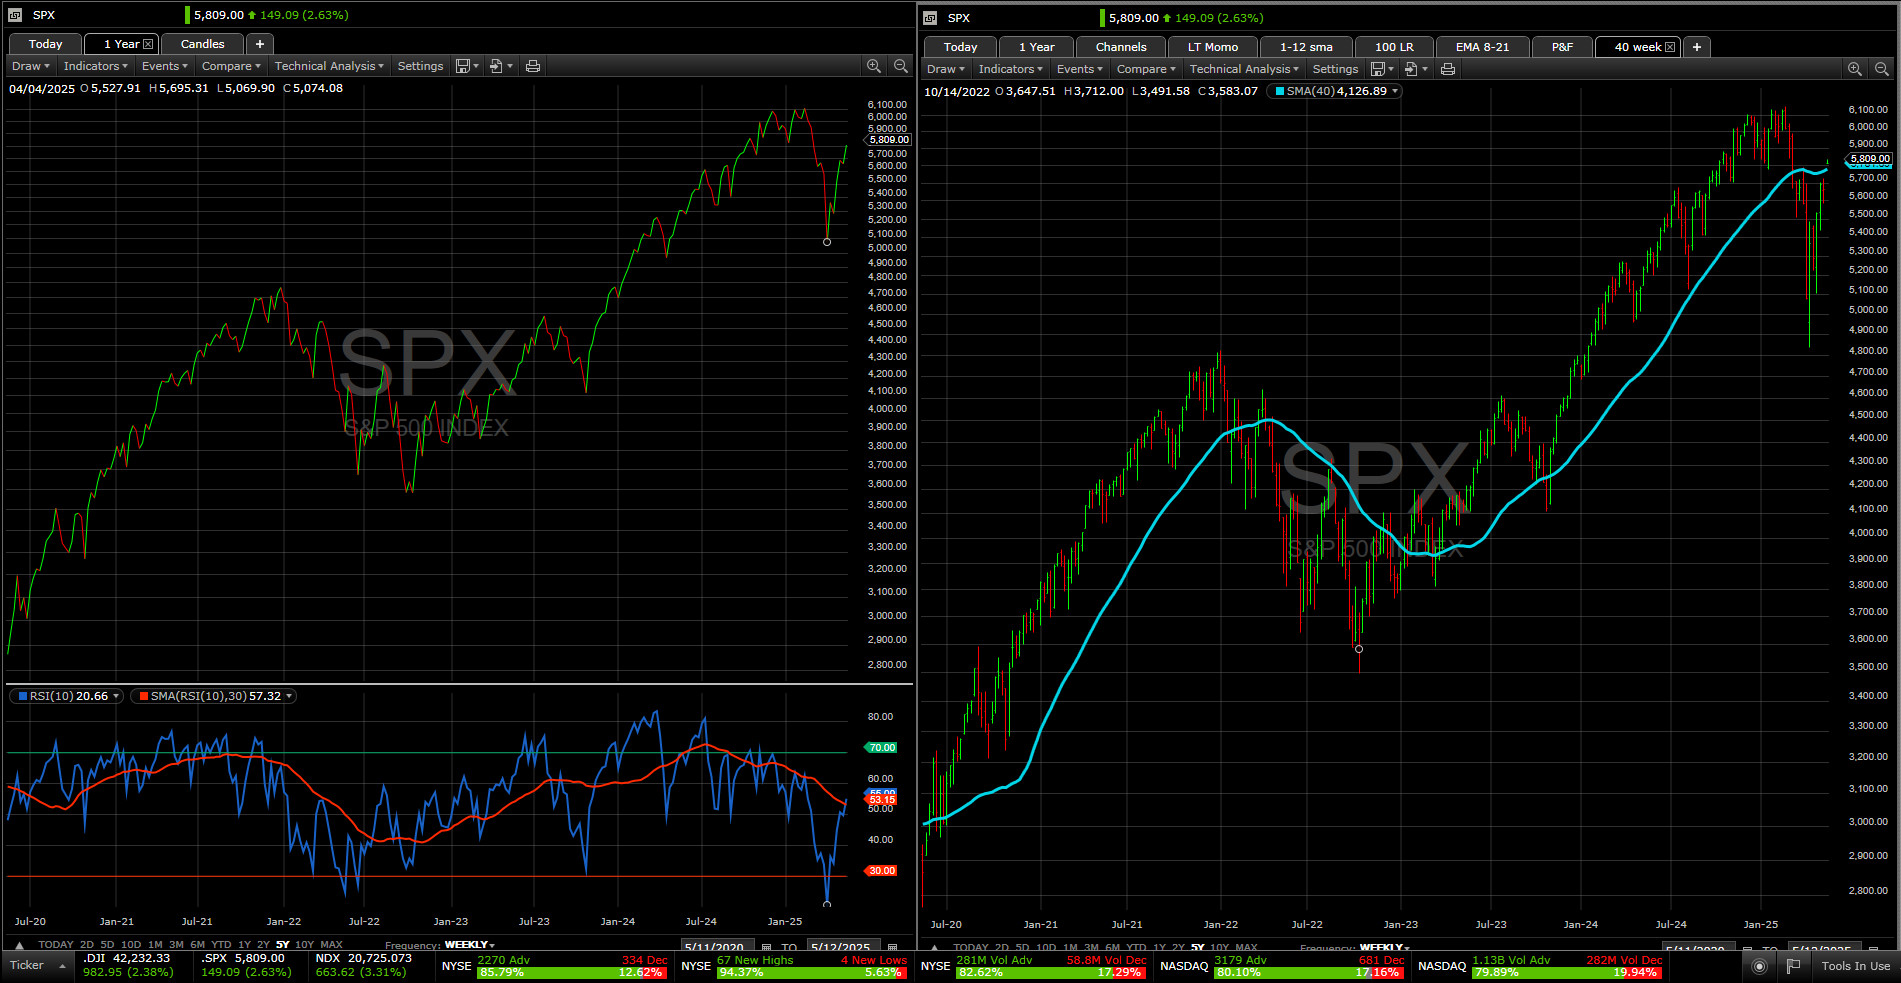Viewport: 1901px width, 983px height.
Task: Click the left chart start date field
Action: point(718,946)
